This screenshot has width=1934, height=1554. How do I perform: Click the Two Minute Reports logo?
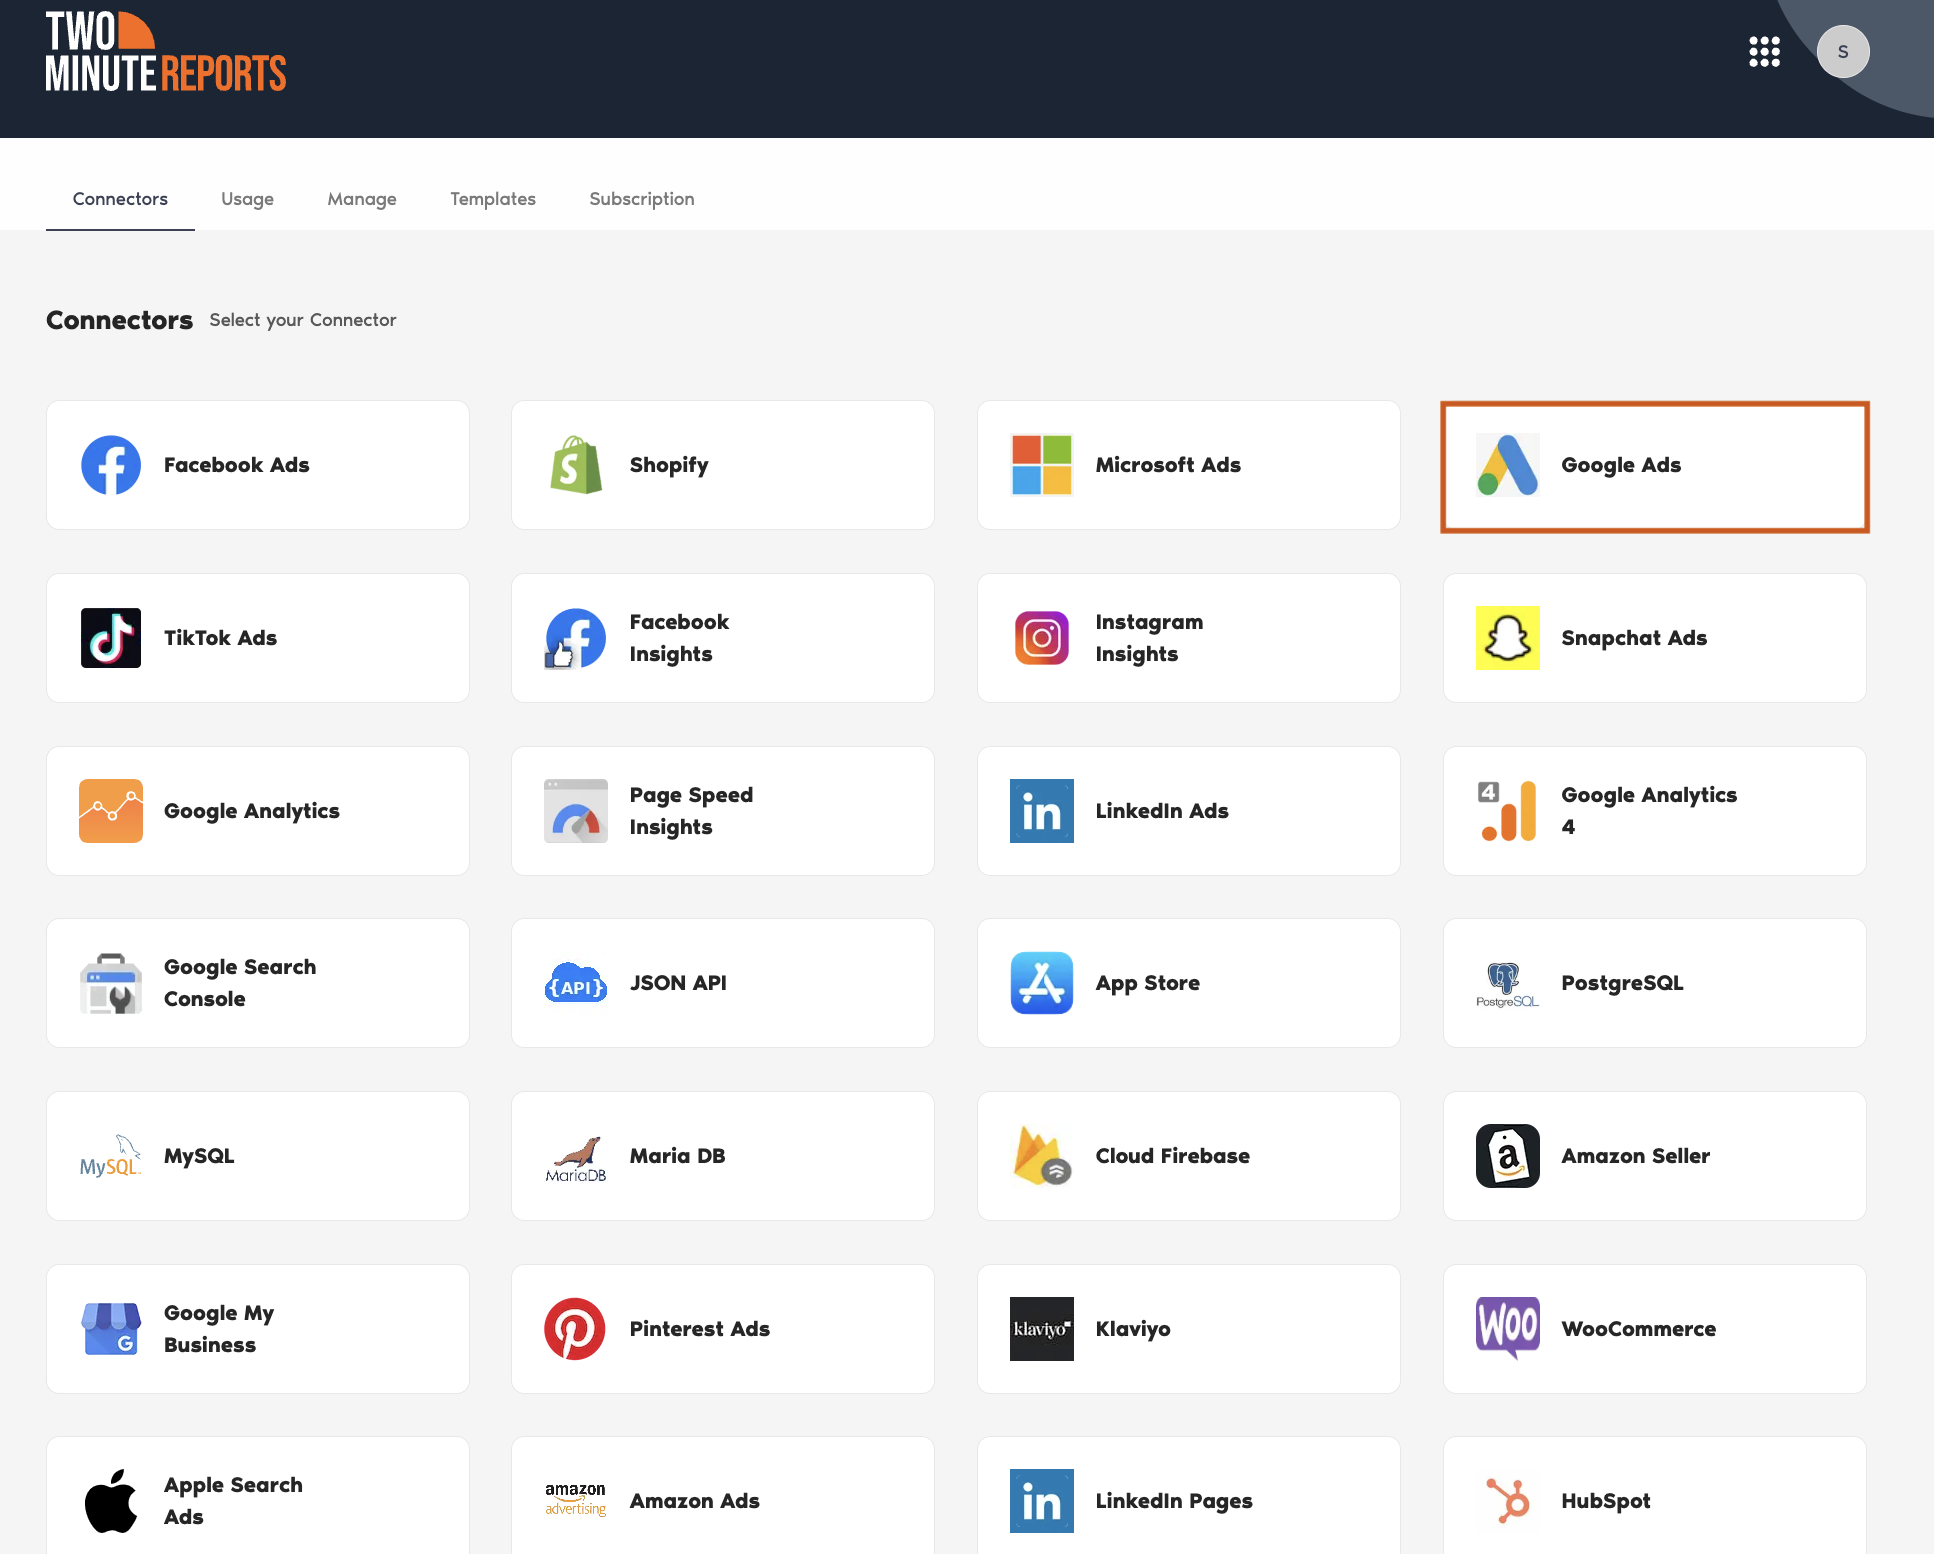pos(166,52)
